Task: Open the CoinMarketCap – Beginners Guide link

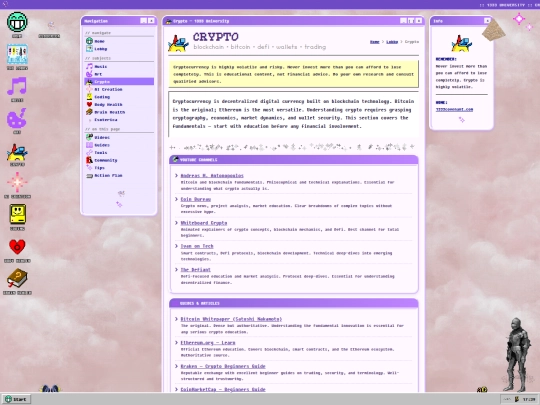Action: pos(223,390)
